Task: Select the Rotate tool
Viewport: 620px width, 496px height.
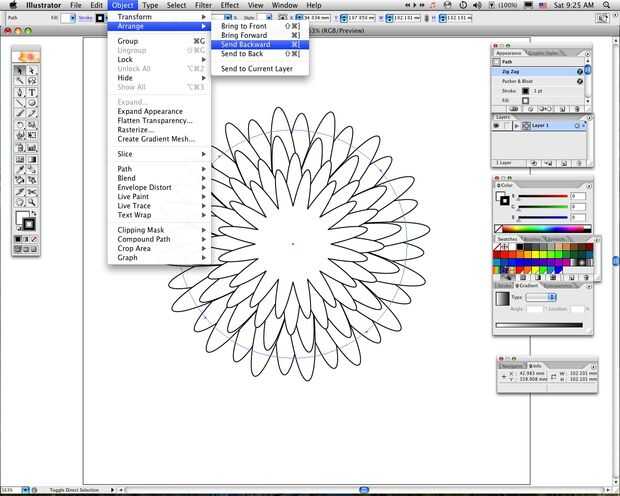Action: tap(19, 125)
